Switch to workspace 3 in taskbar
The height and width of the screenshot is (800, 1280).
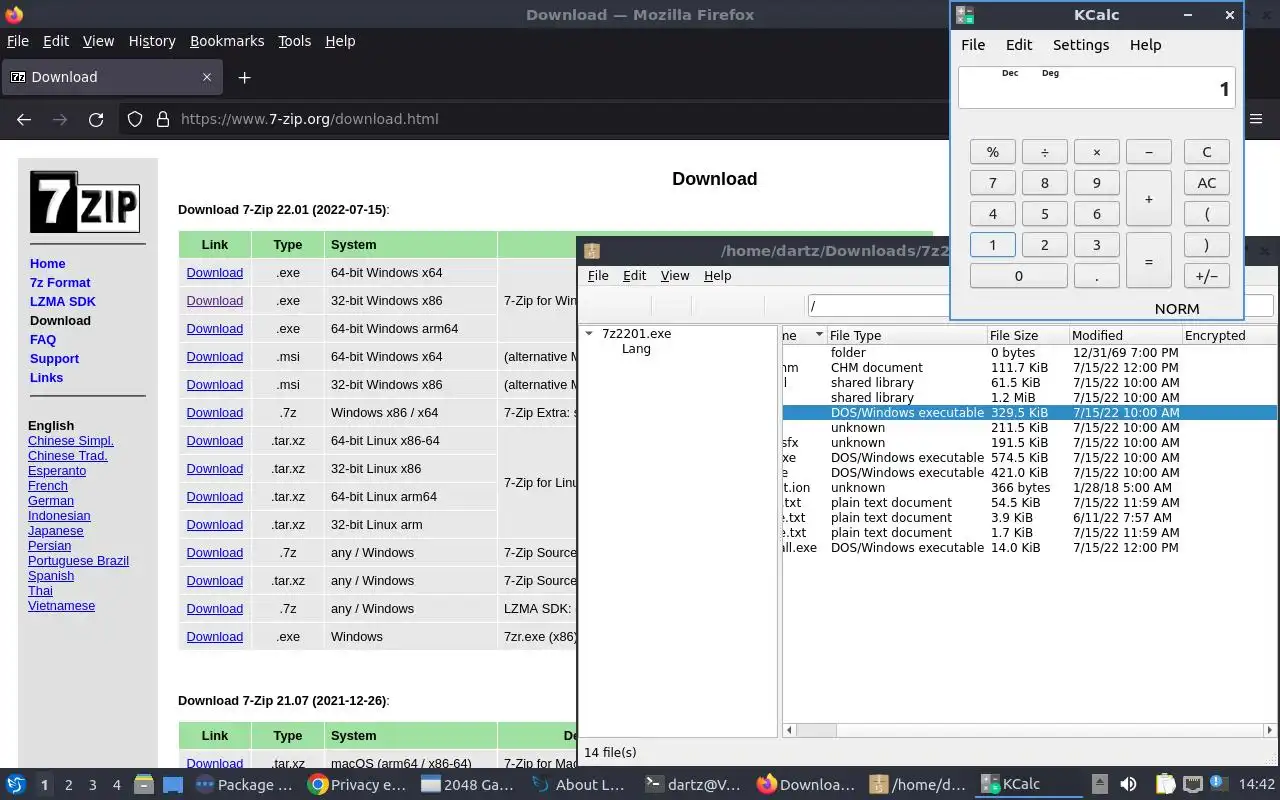click(x=92, y=785)
